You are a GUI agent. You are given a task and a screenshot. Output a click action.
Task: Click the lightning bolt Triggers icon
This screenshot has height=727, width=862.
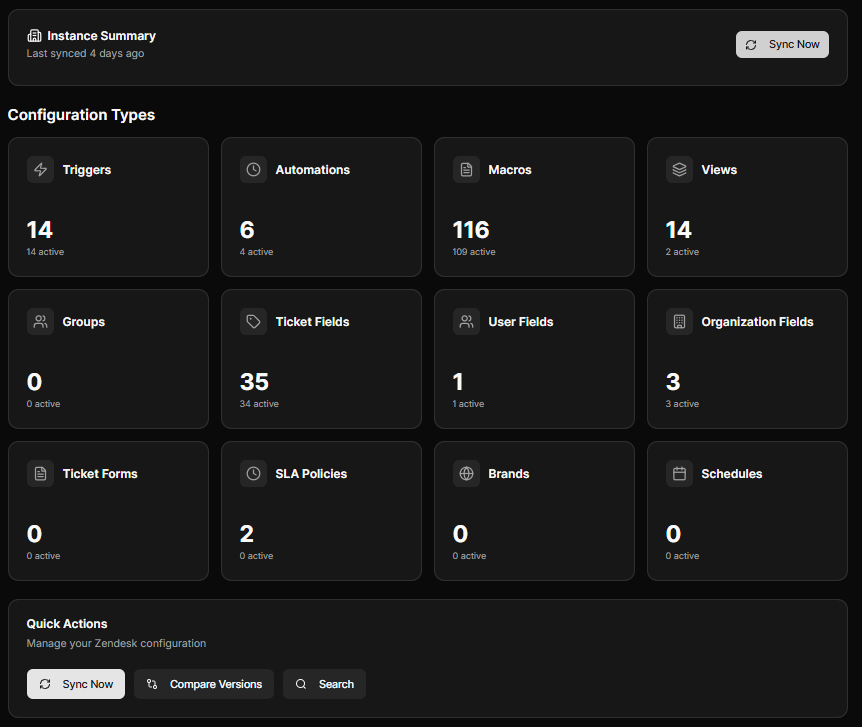pyautogui.click(x=40, y=170)
